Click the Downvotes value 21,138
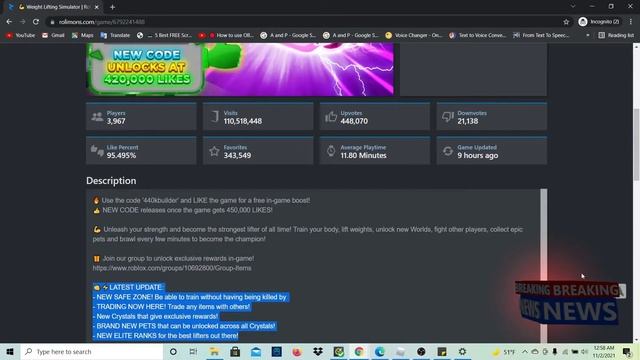 (467, 121)
